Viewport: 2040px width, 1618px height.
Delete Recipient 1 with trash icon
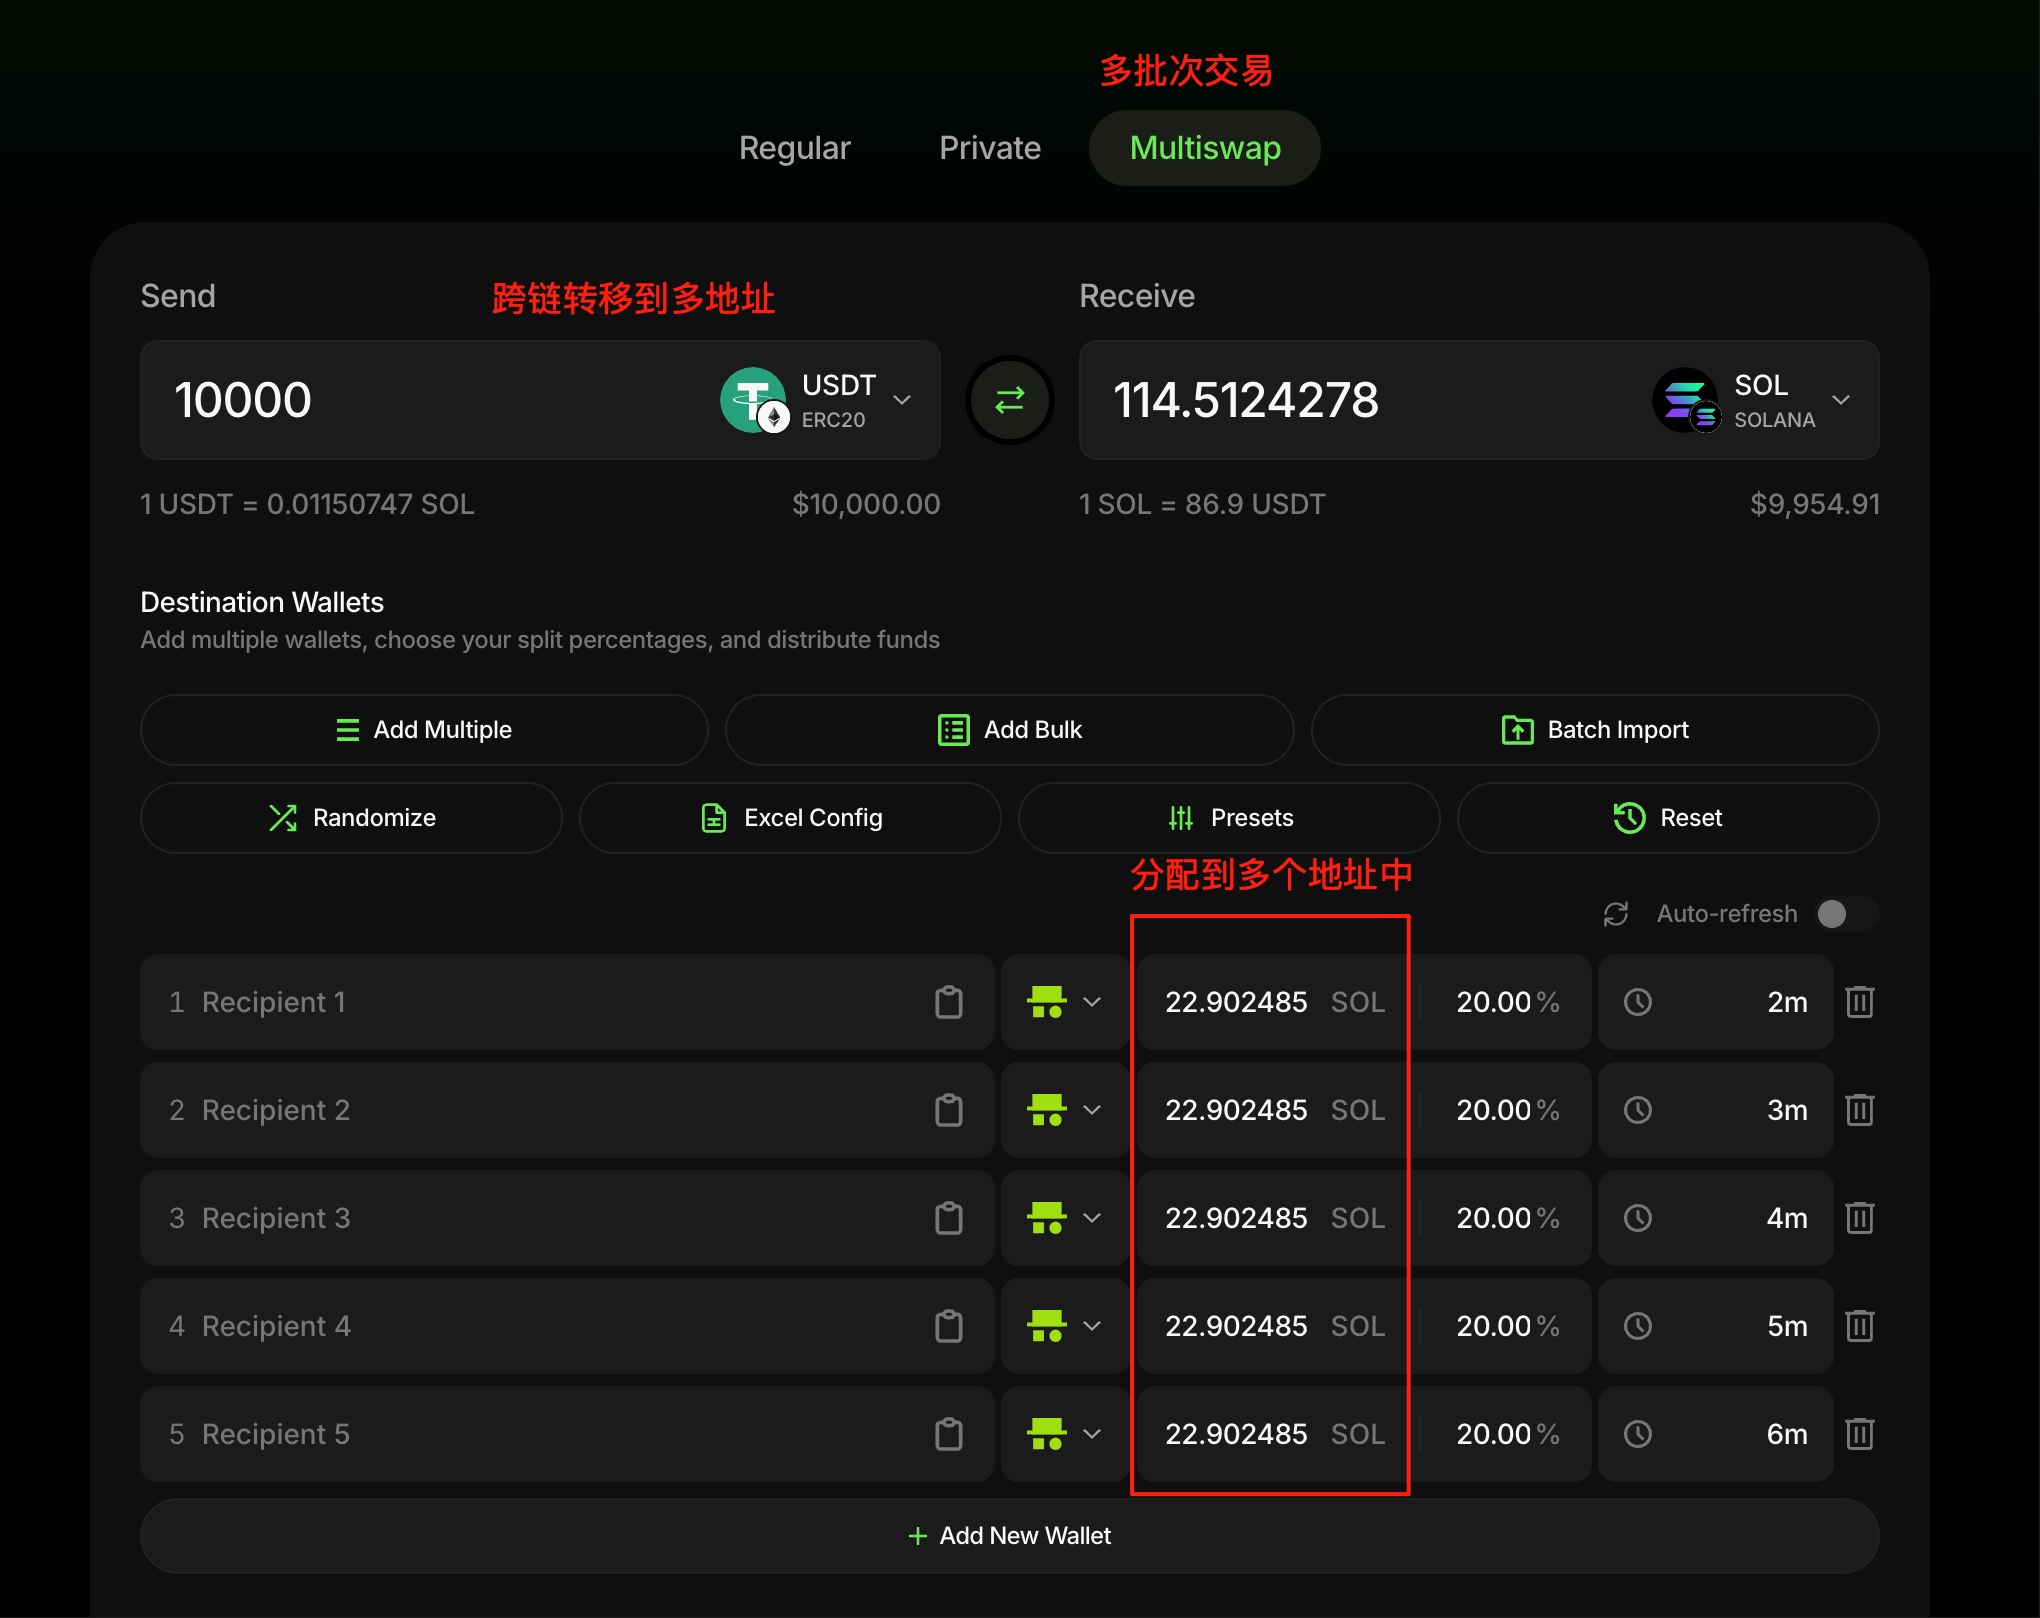point(1860,1002)
